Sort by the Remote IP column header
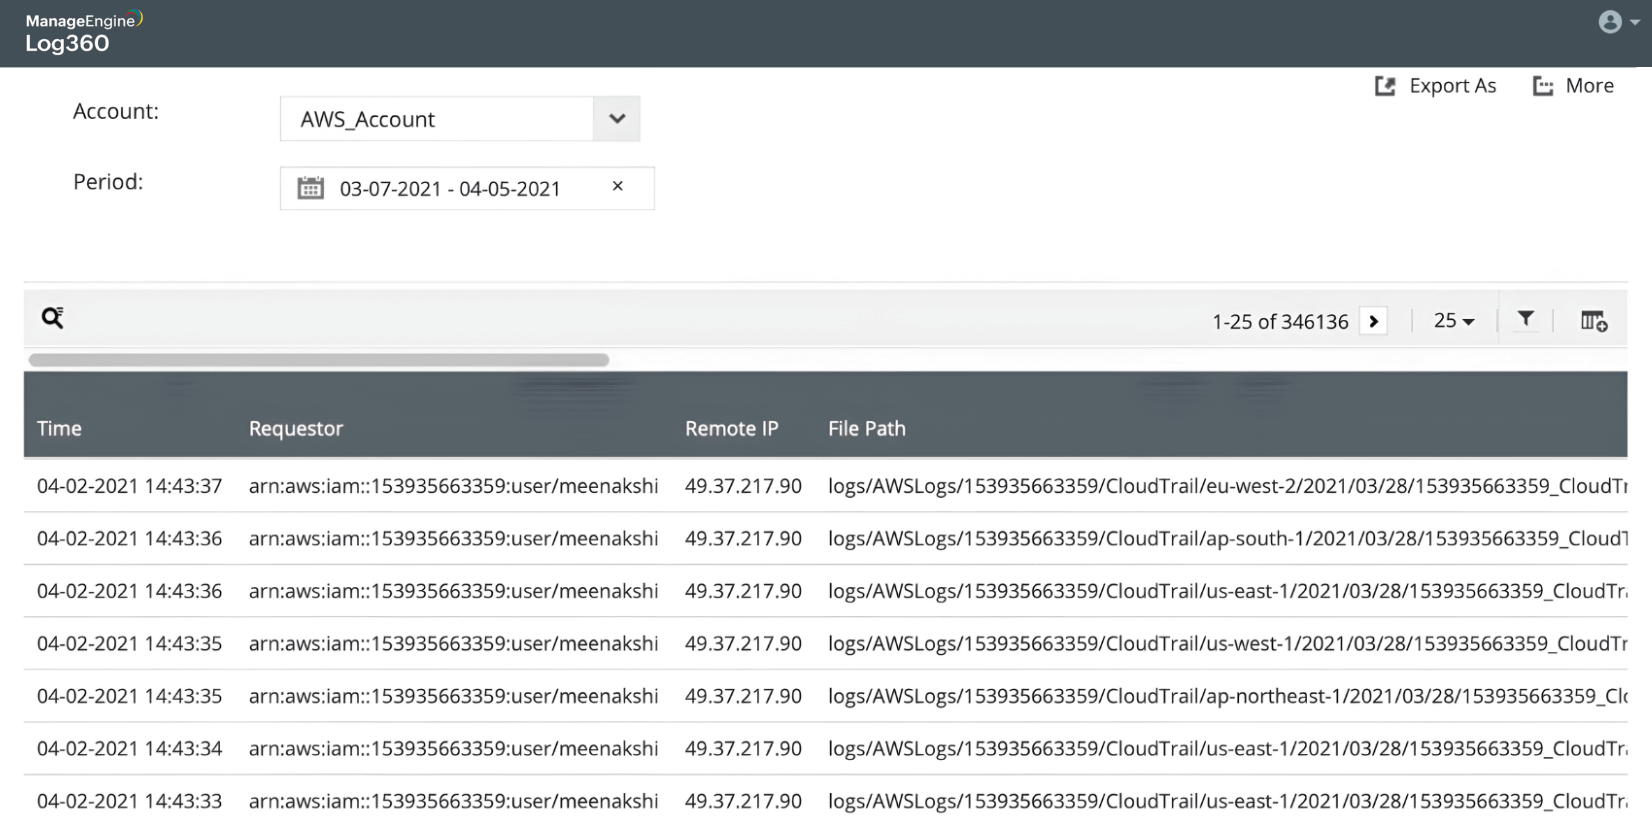Screen dimensions: 1652x835 pos(732,429)
